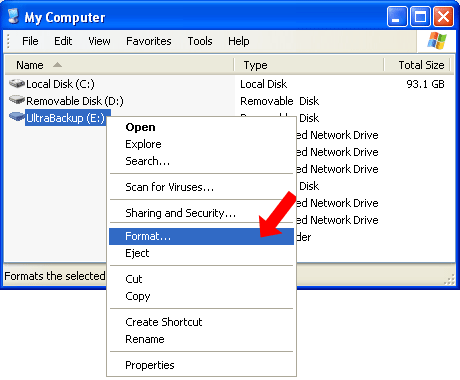Click the UltraBackup (E:) drive icon
Viewport: 460px width, 380px height.
click(17, 117)
